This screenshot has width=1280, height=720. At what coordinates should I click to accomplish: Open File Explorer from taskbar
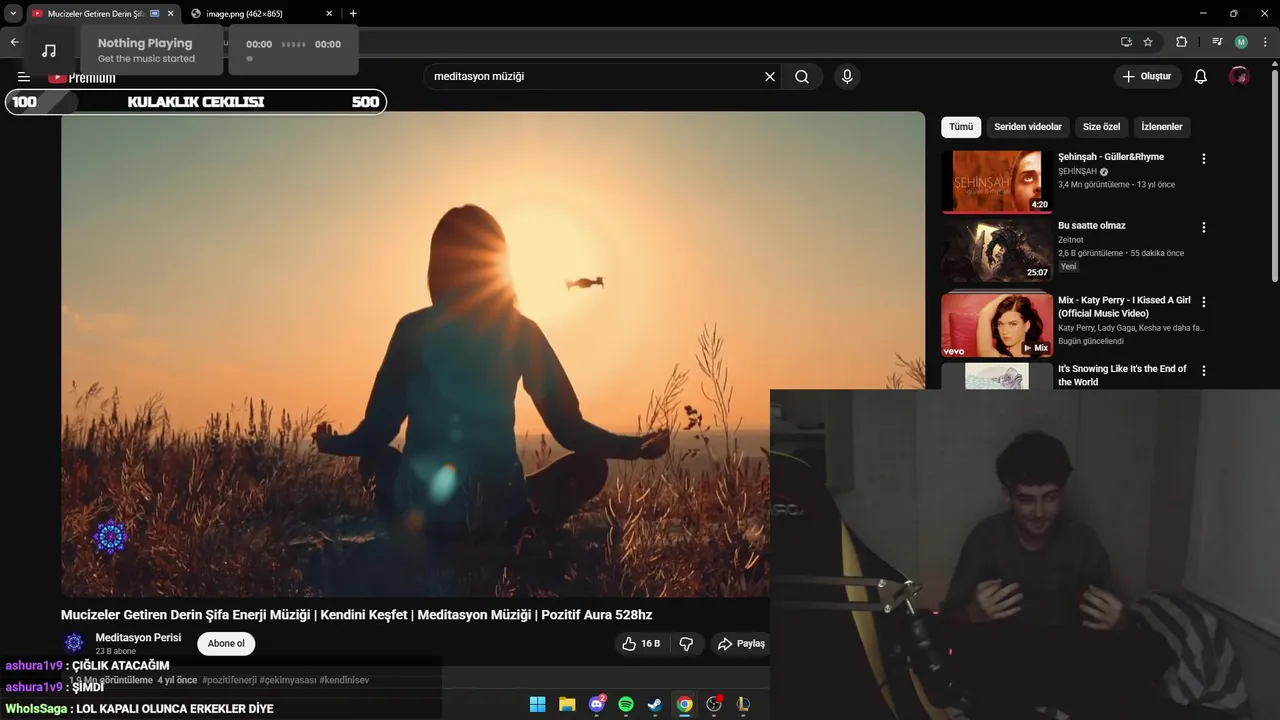point(567,704)
